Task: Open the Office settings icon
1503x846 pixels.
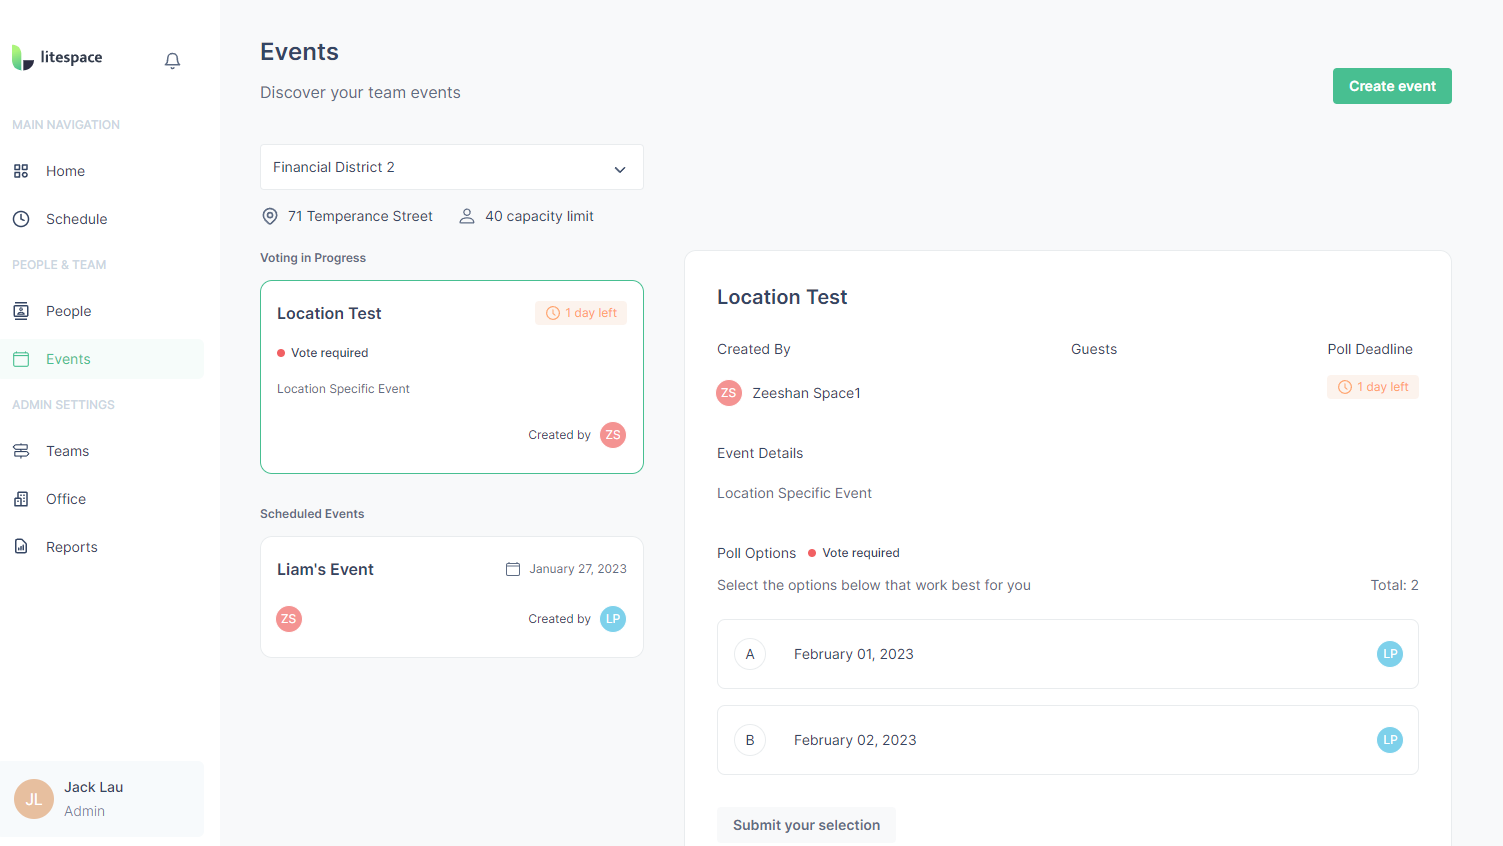Action: pyautogui.click(x=20, y=498)
